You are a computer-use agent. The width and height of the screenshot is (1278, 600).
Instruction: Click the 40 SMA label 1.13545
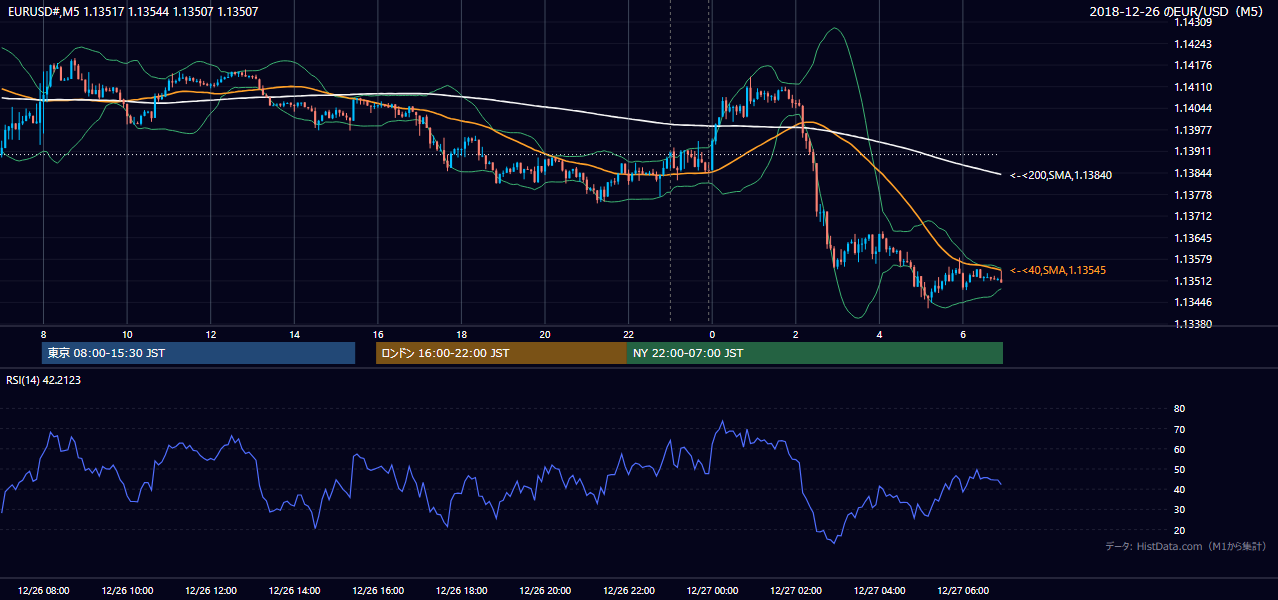point(1058,270)
